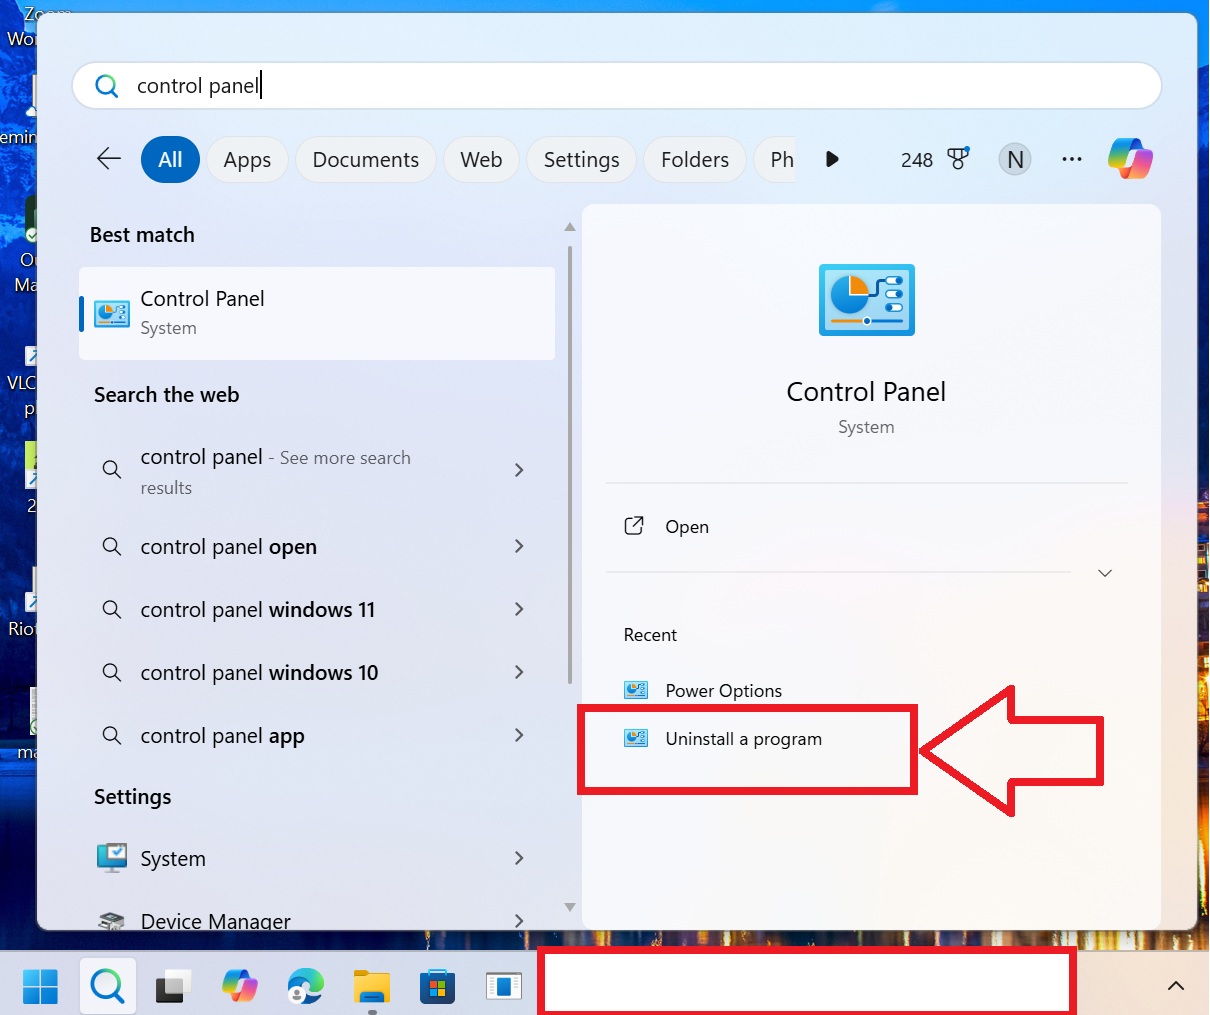Go back using the left arrow
Image resolution: width=1210 pixels, height=1015 pixels.
(108, 159)
